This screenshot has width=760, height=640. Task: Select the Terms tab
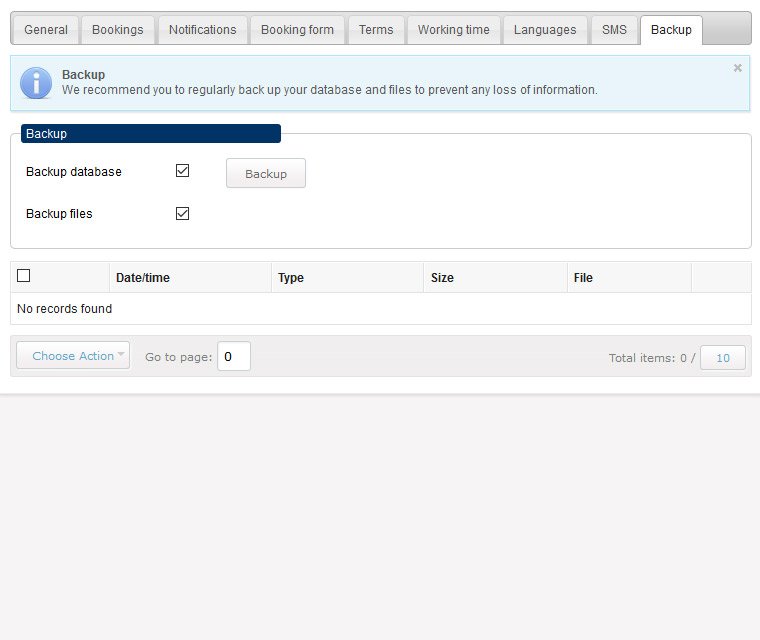click(376, 30)
